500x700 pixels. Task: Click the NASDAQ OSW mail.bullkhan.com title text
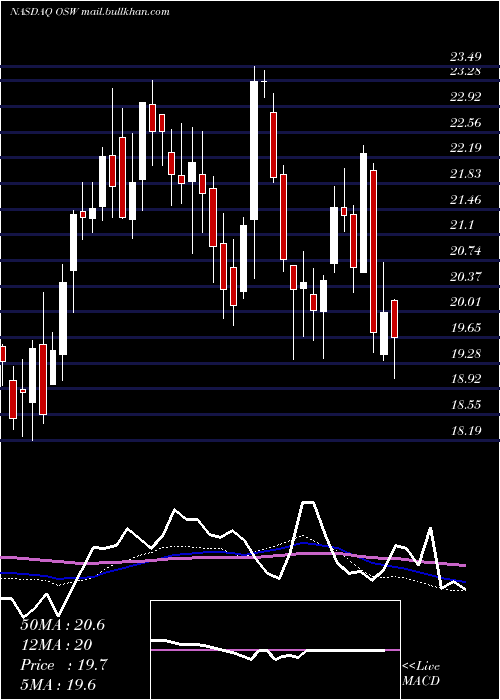coord(90,12)
